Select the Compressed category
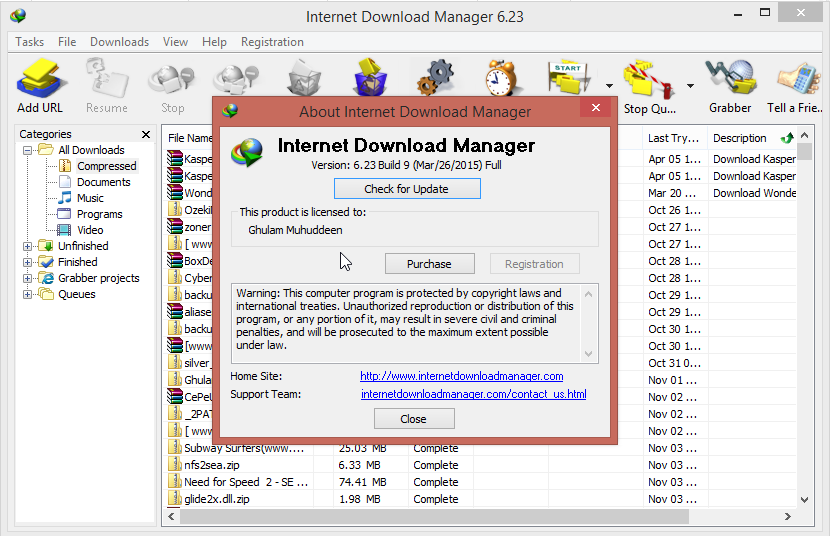Image resolution: width=830 pixels, height=536 pixels. tap(107, 166)
